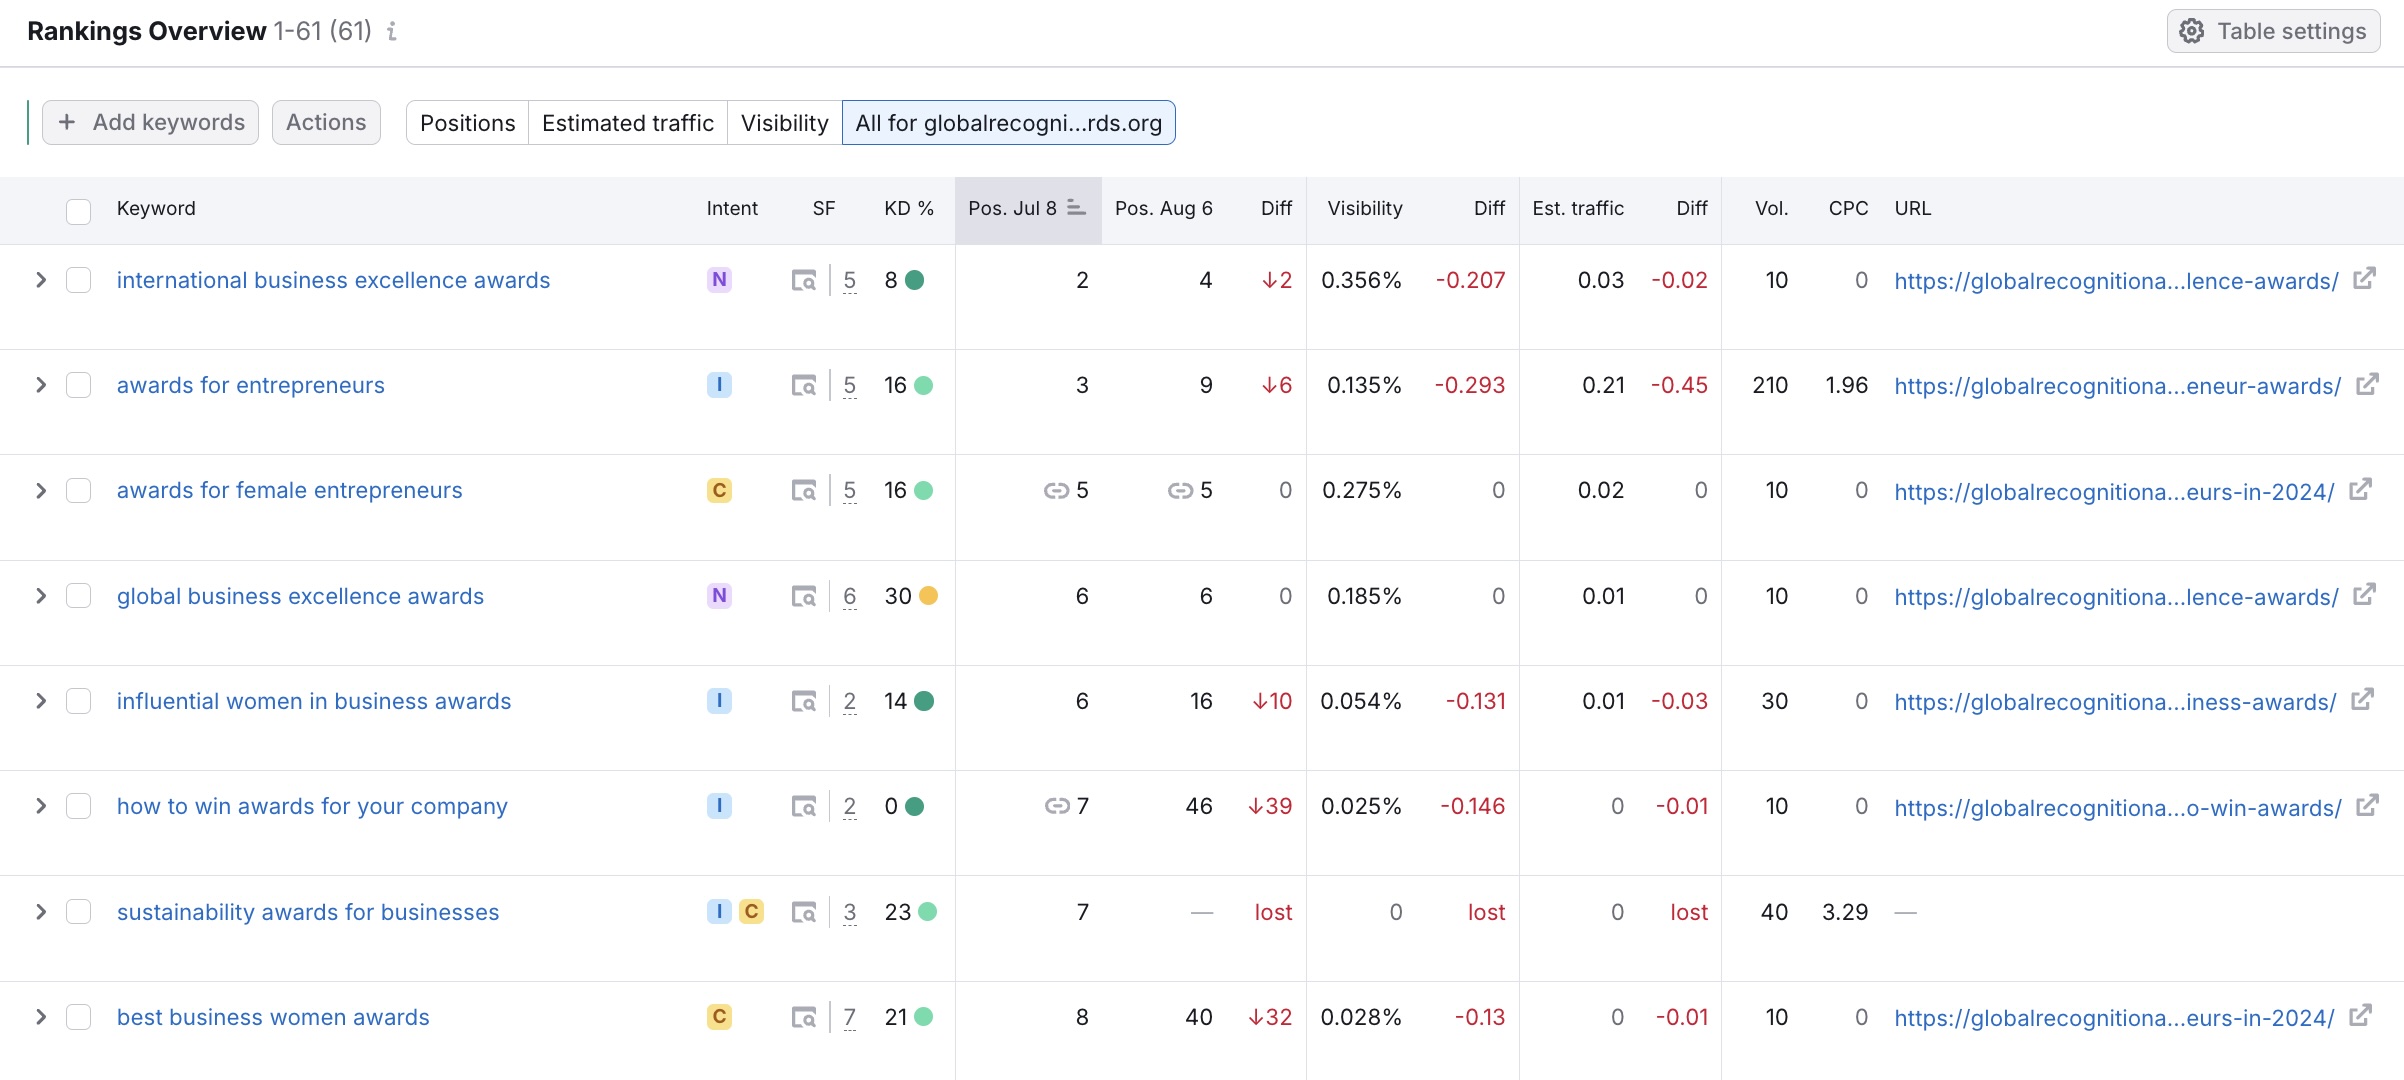
Task: Open the sustainability awards for businesses keyword link
Action: 308,912
